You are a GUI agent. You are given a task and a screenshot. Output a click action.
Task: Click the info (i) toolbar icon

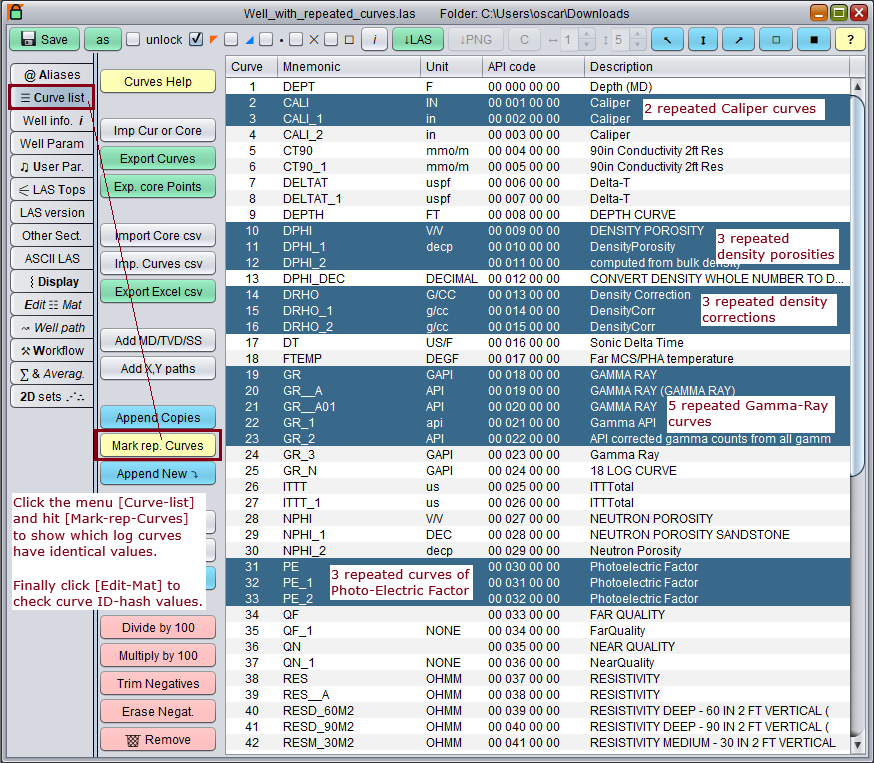(374, 39)
